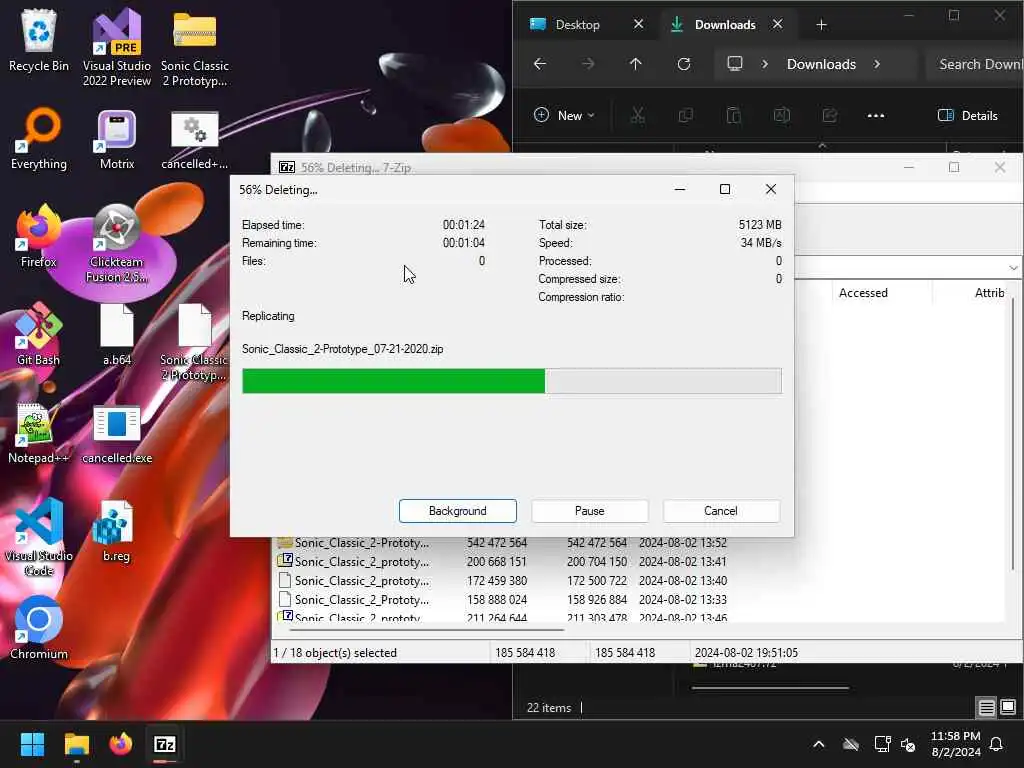The image size is (1024, 768).
Task: Open Clickteam Fusion 2.5 desktop icon
Action: click(x=116, y=243)
